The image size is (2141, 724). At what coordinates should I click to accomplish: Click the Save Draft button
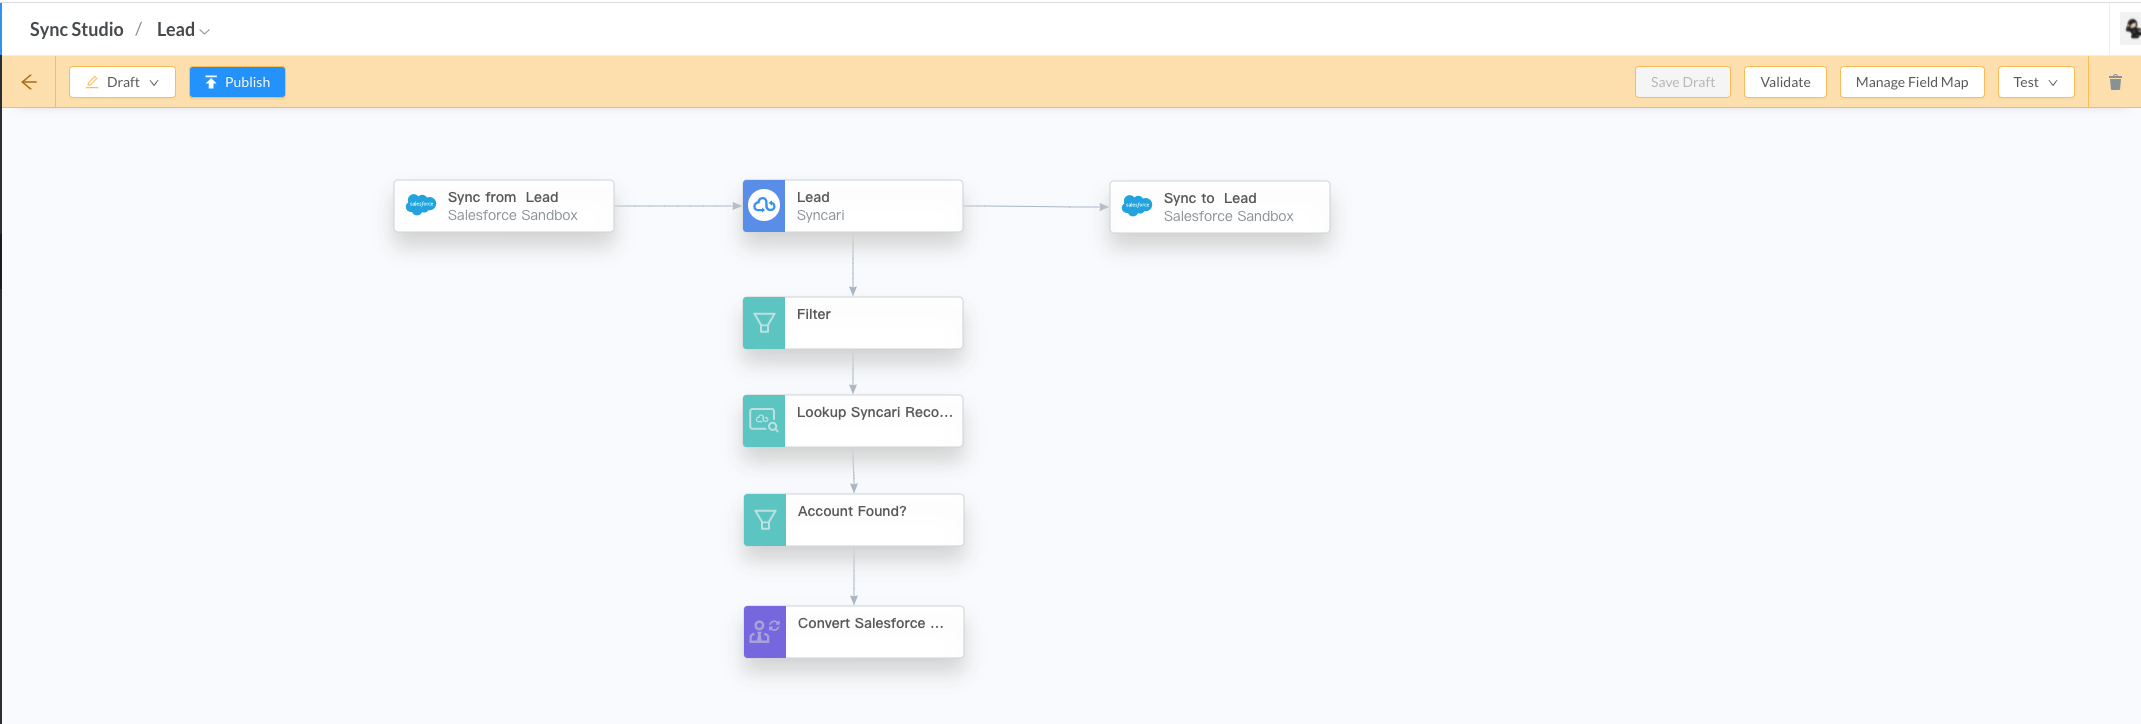click(x=1683, y=82)
